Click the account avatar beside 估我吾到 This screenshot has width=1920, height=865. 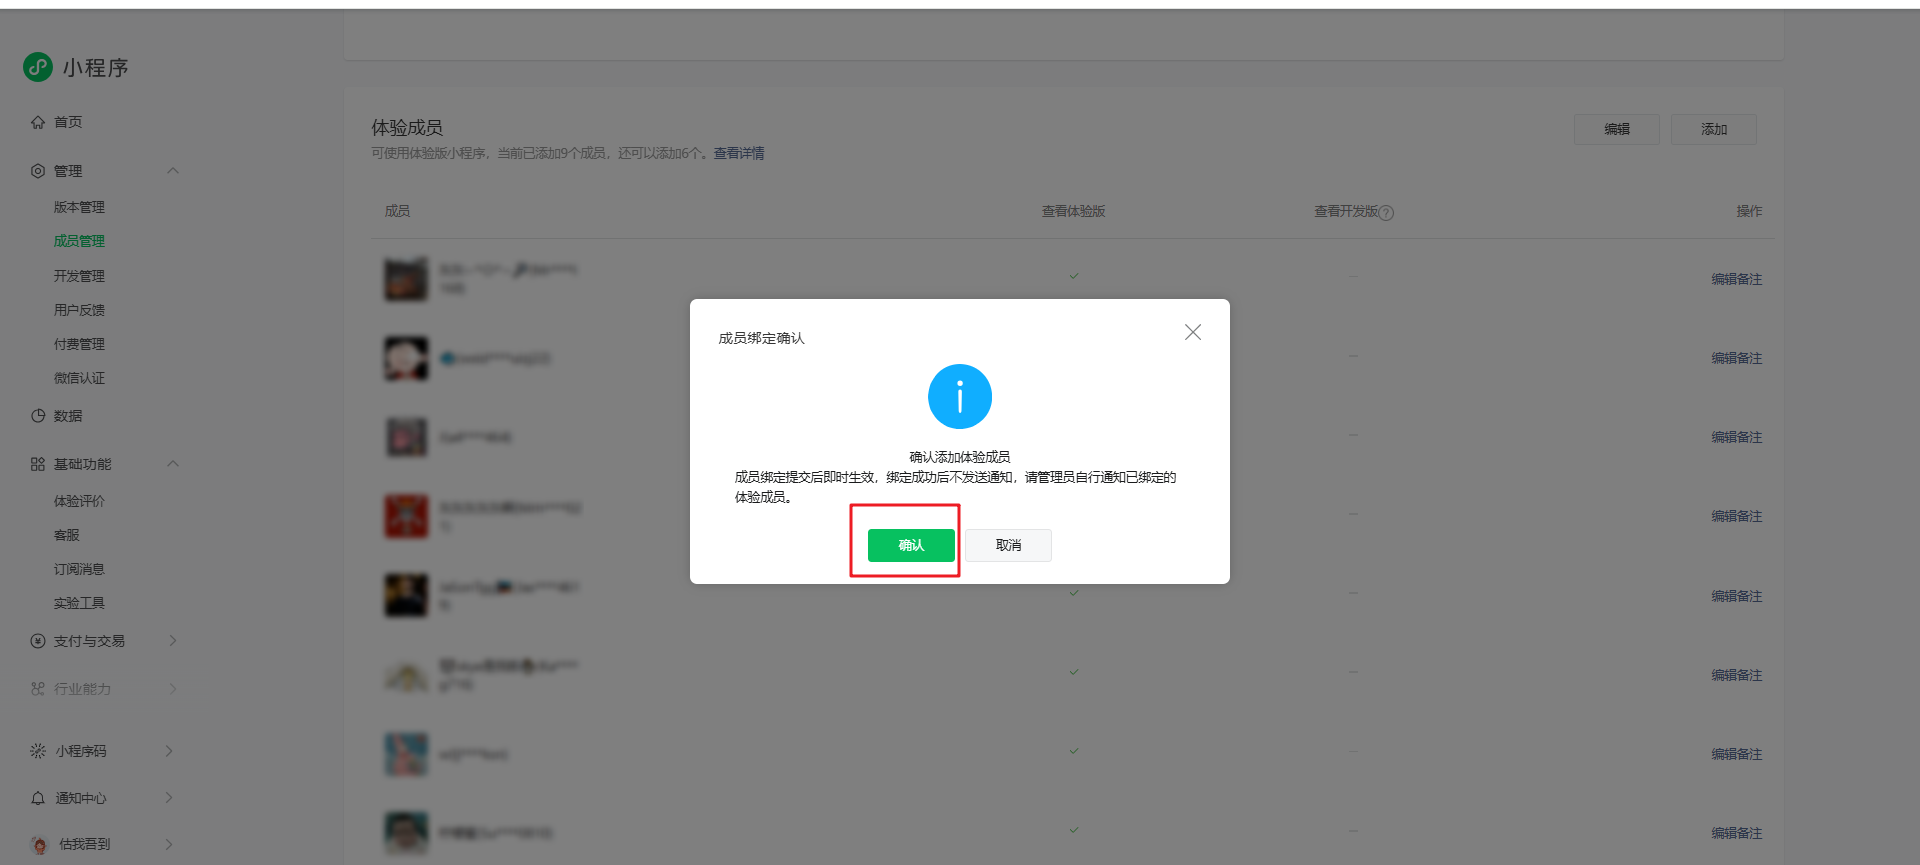coord(39,845)
